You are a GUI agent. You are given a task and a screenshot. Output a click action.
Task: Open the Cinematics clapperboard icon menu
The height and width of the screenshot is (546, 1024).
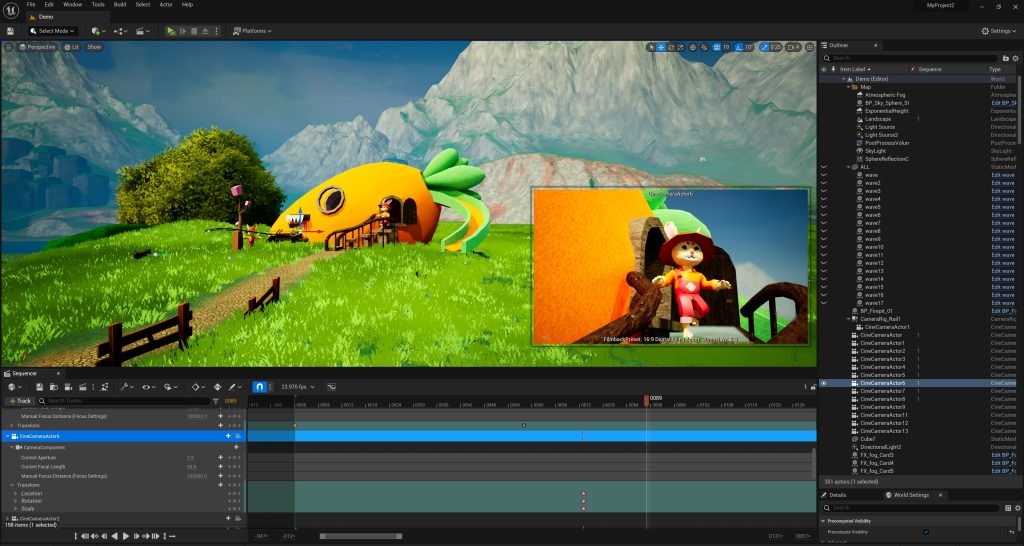[142, 31]
